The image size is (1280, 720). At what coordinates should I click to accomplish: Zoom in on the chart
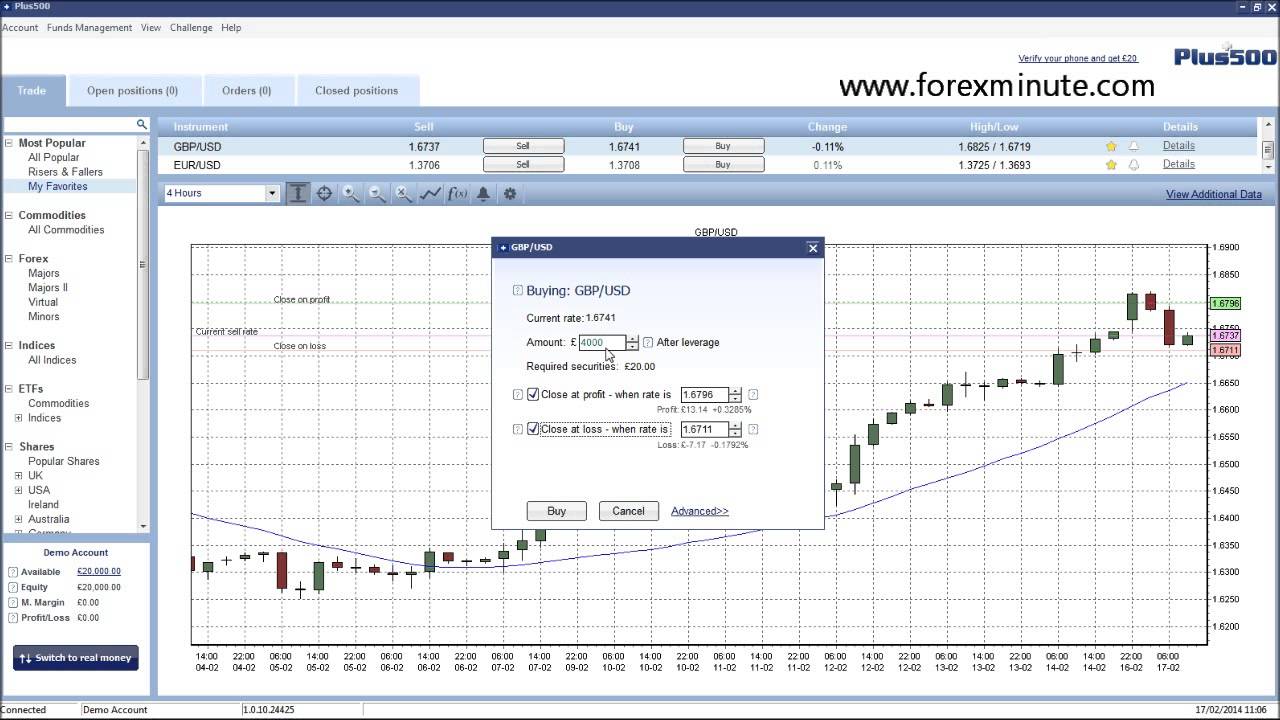click(351, 193)
